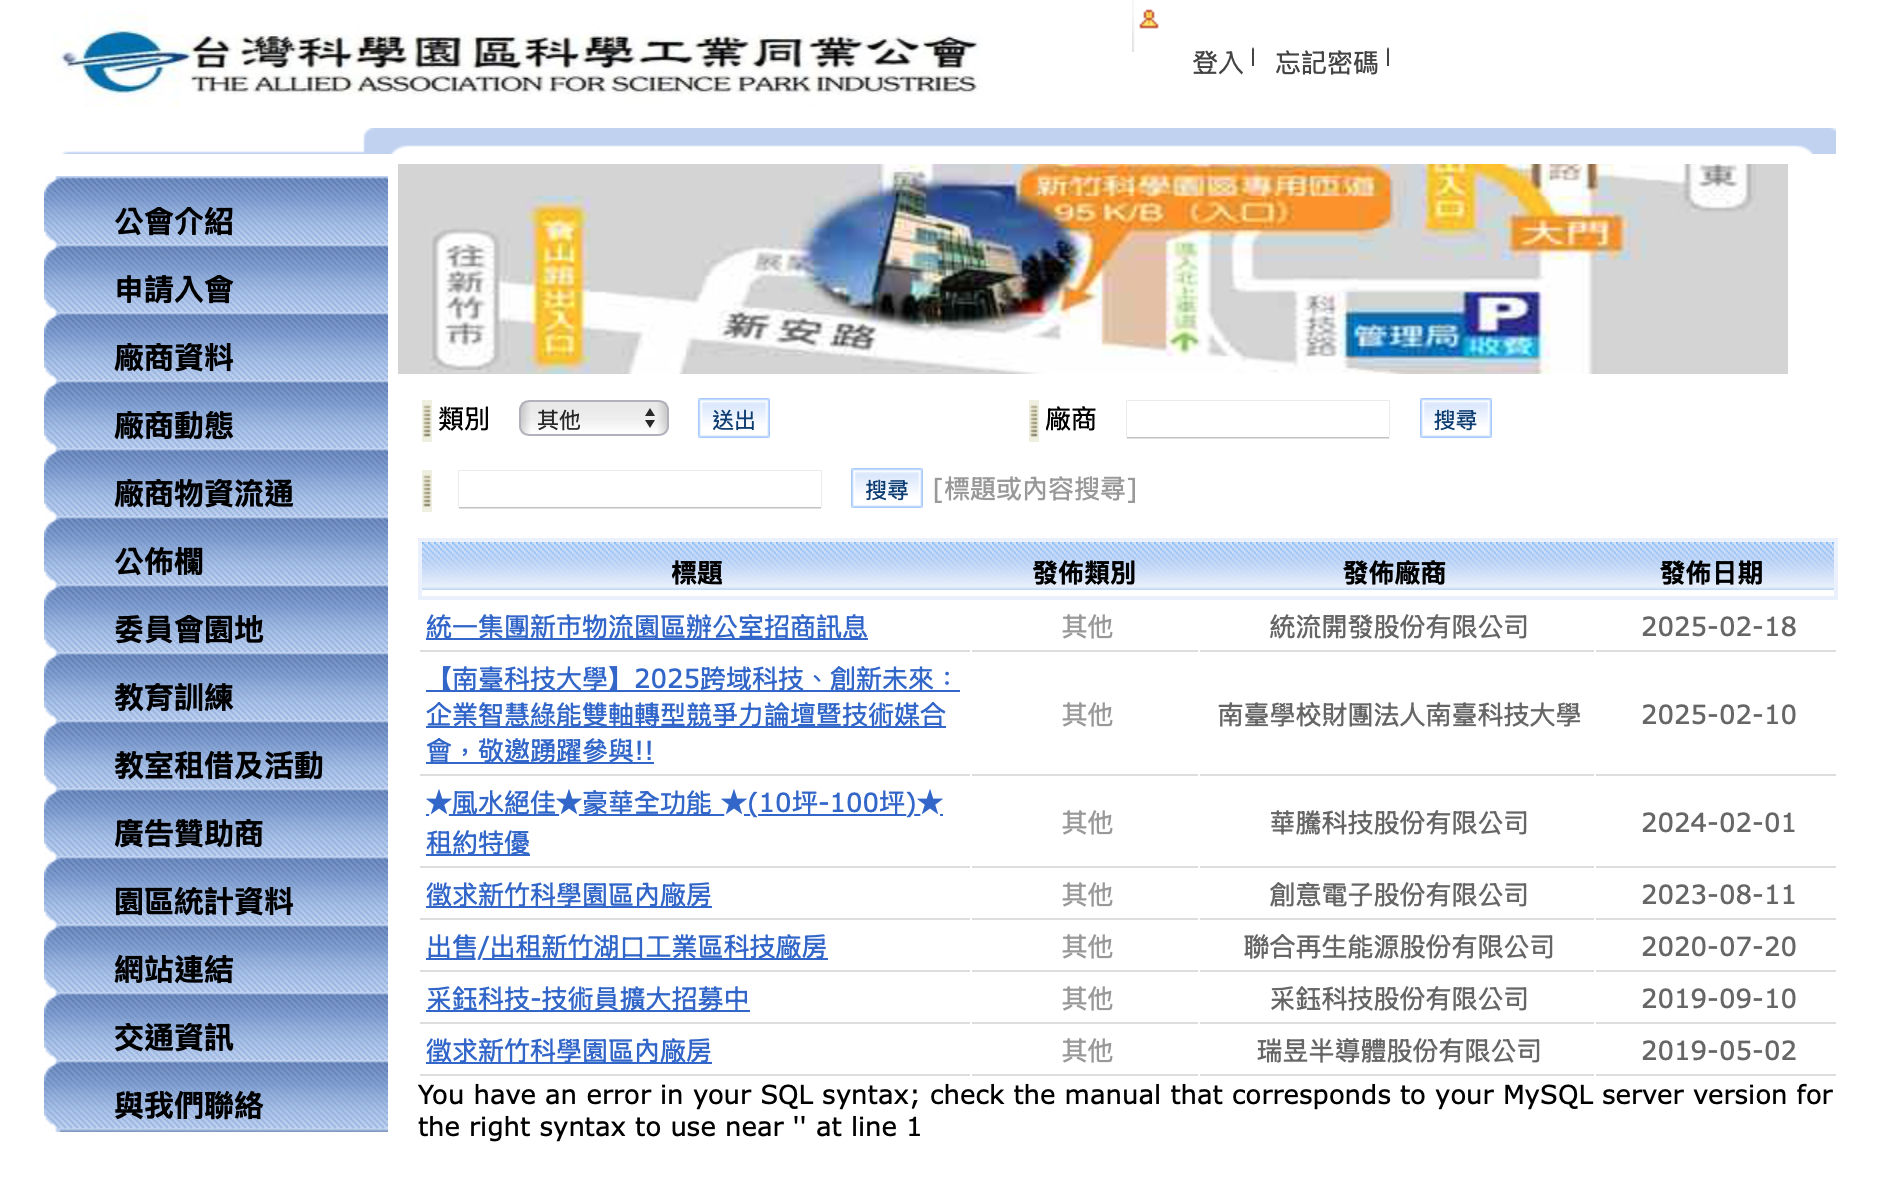Click the 標題或內容搜尋 hint text
The width and height of the screenshot is (1904, 1200).
1034,489
